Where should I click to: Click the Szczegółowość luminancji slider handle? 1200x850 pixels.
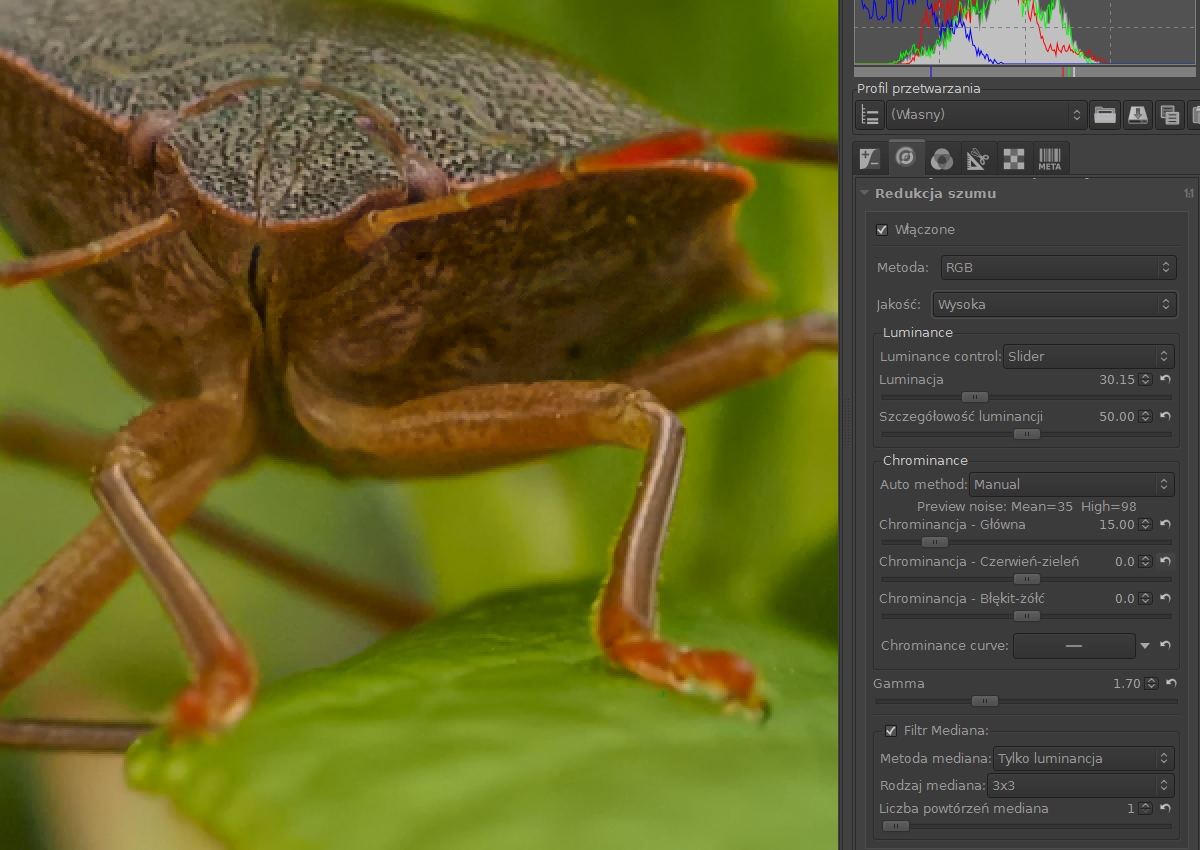(x=1026, y=434)
